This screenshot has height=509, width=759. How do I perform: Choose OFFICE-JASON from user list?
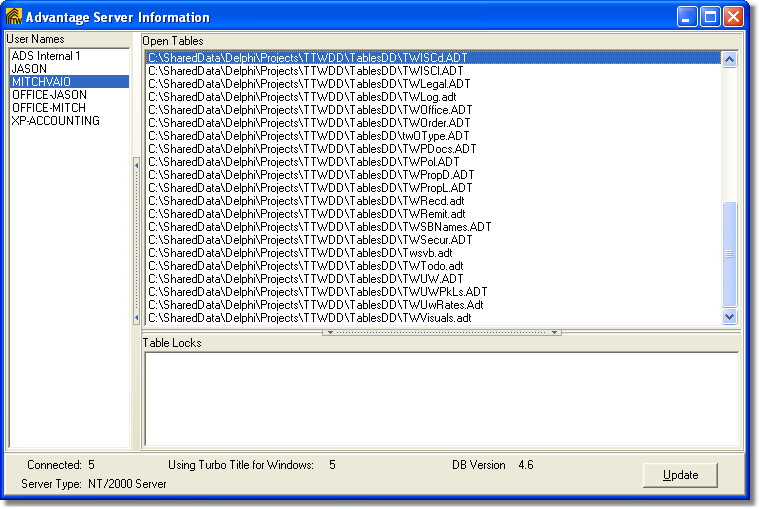49,95
